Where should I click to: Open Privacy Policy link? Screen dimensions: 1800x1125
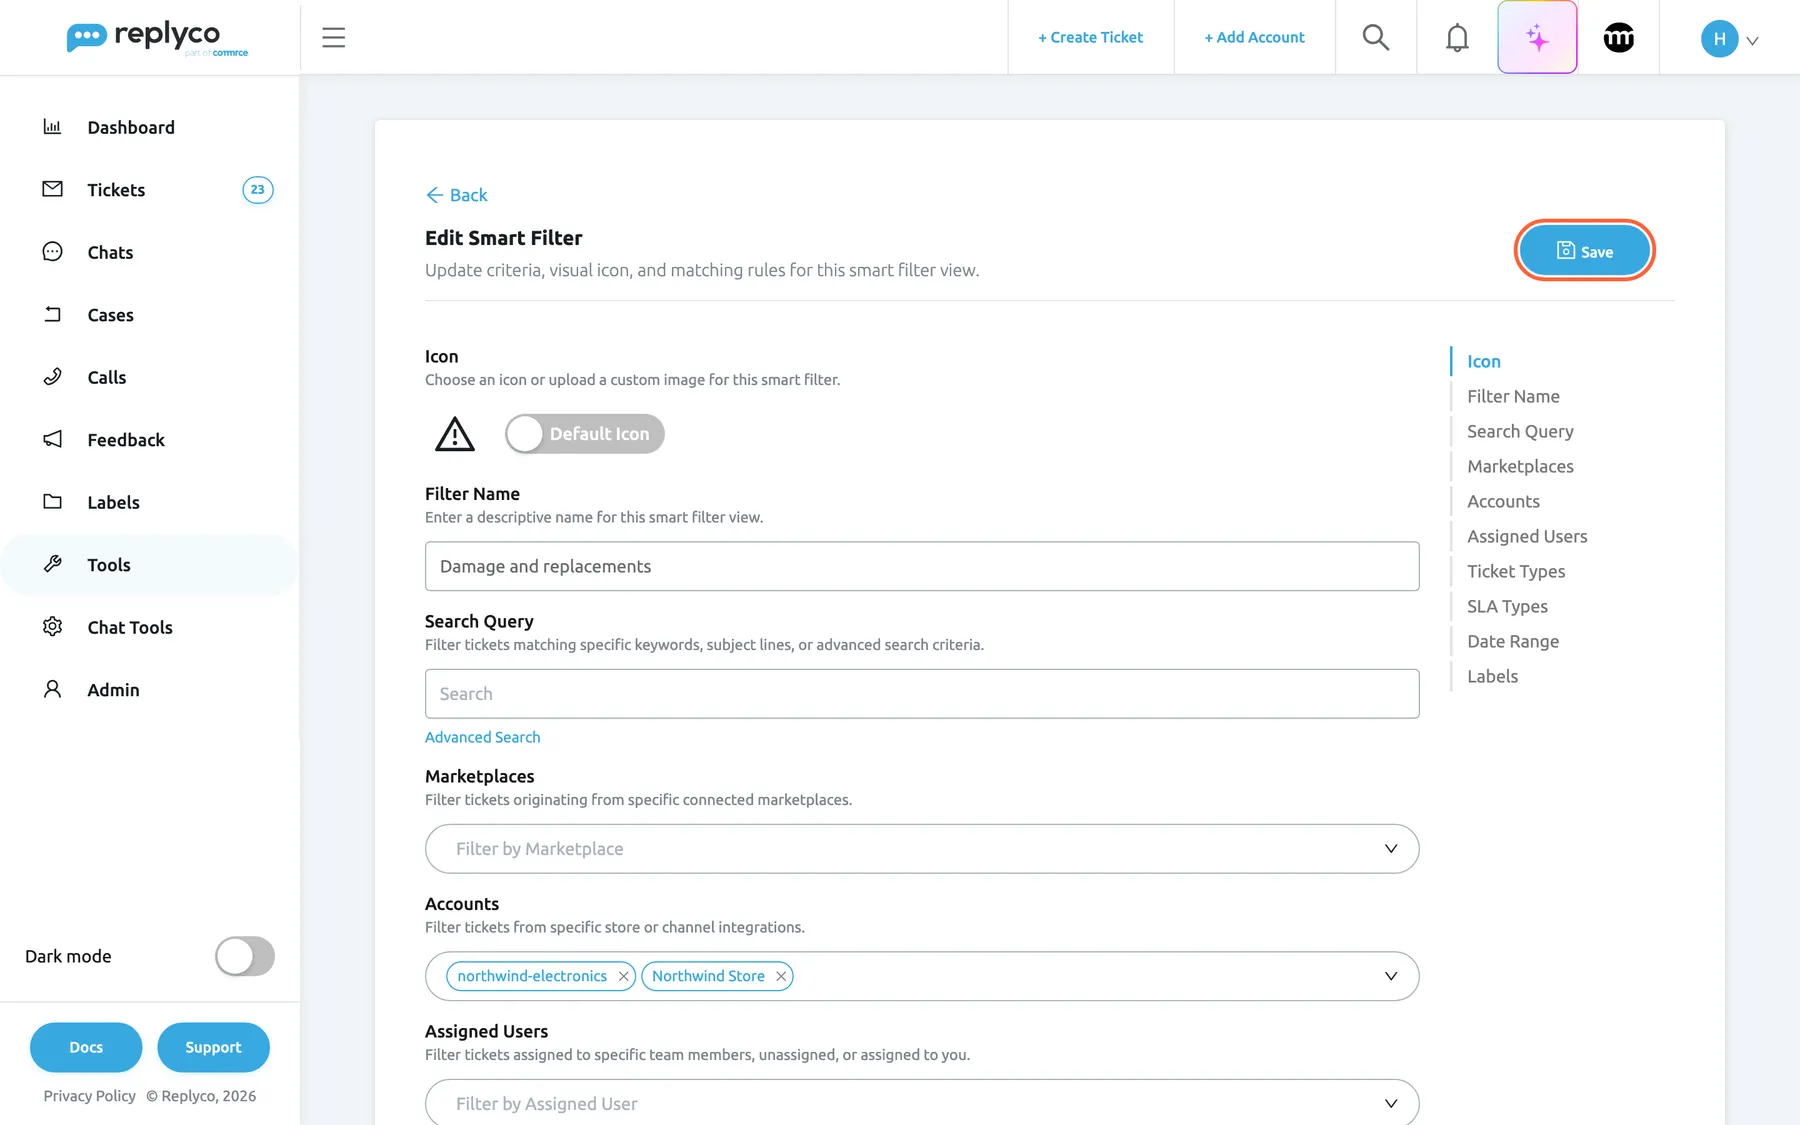89,1096
